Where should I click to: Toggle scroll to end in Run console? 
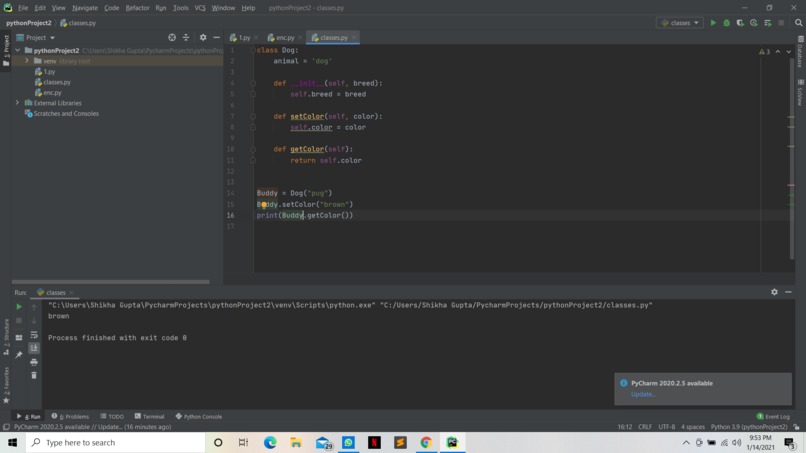[x=34, y=348]
